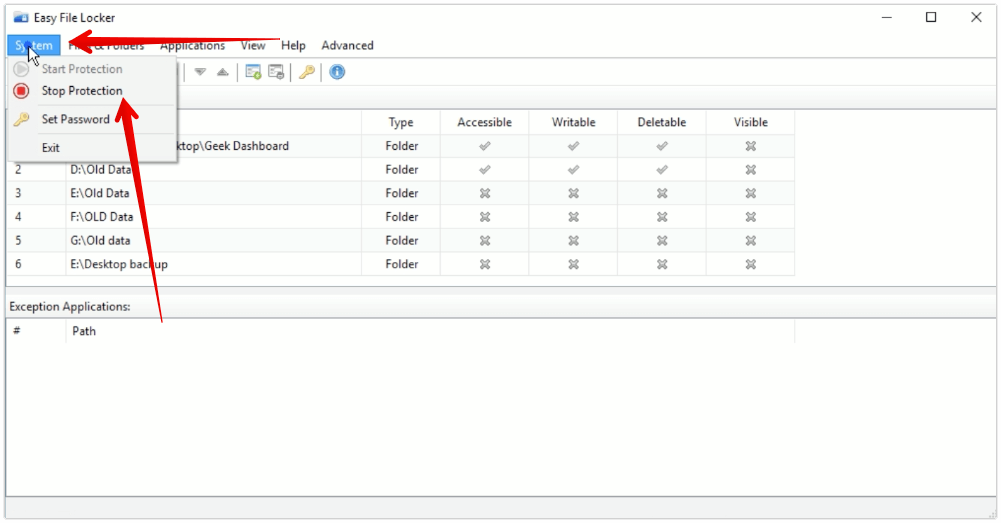1001x523 pixels.
Task: Click Visible cross mark in D:\Old Data row
Action: [751, 170]
